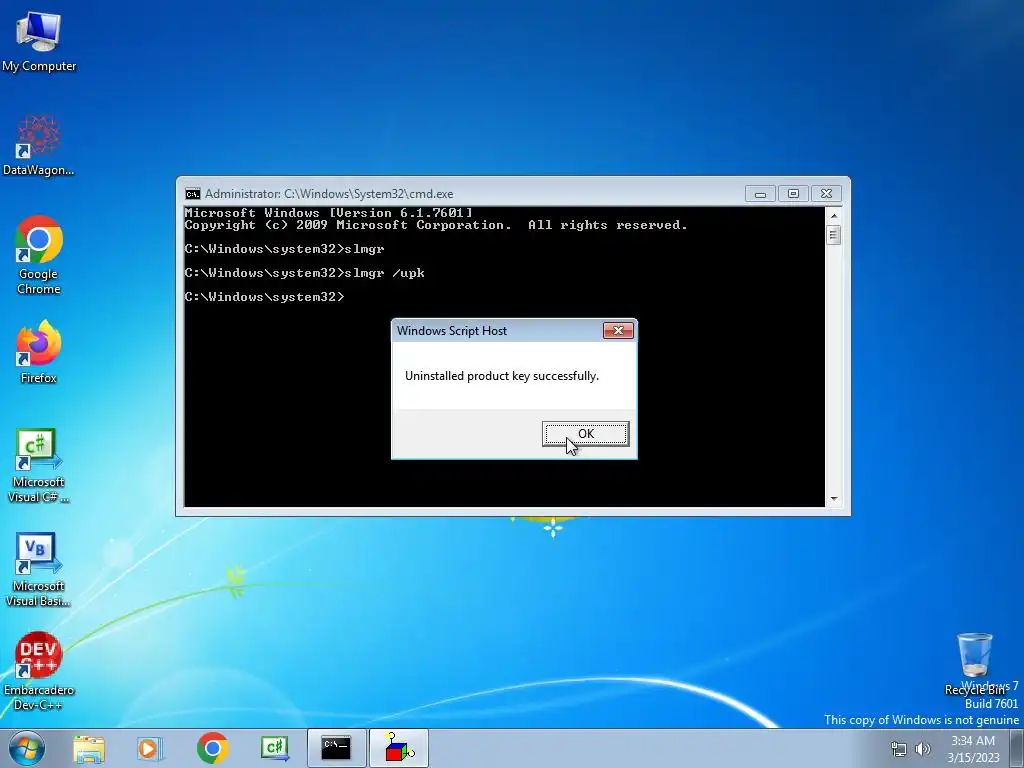Open the volume speaker icon in the tray
This screenshot has height=768, width=1024.
[923, 749]
